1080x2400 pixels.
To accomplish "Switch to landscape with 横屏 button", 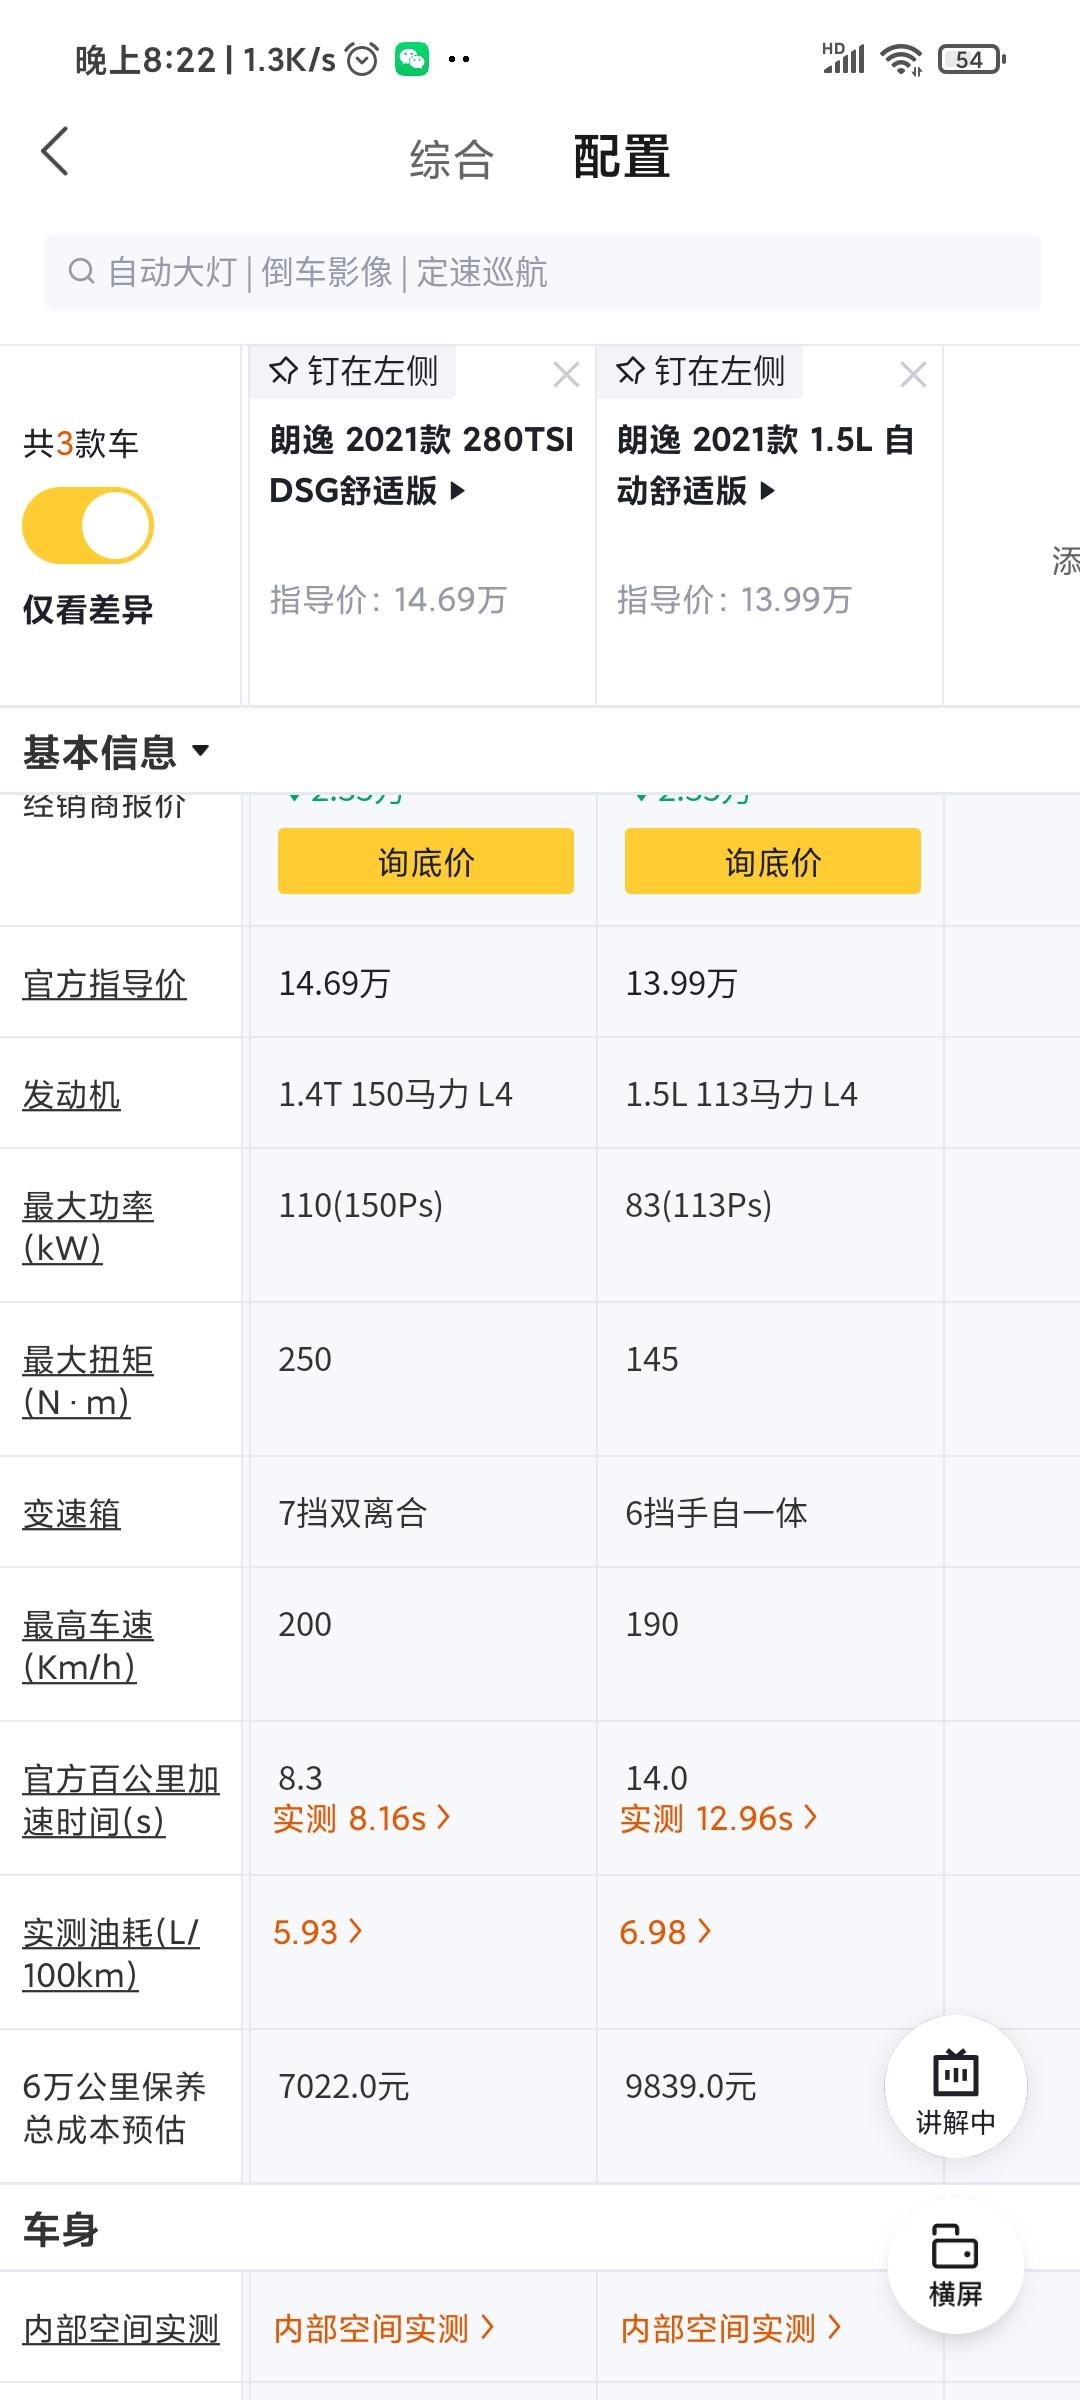I will tap(956, 2265).
